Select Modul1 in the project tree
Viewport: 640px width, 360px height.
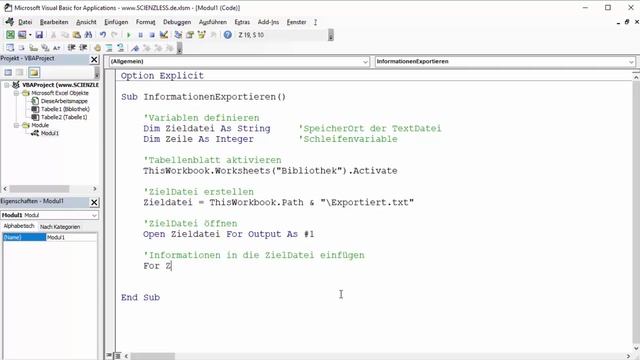tap(49, 133)
